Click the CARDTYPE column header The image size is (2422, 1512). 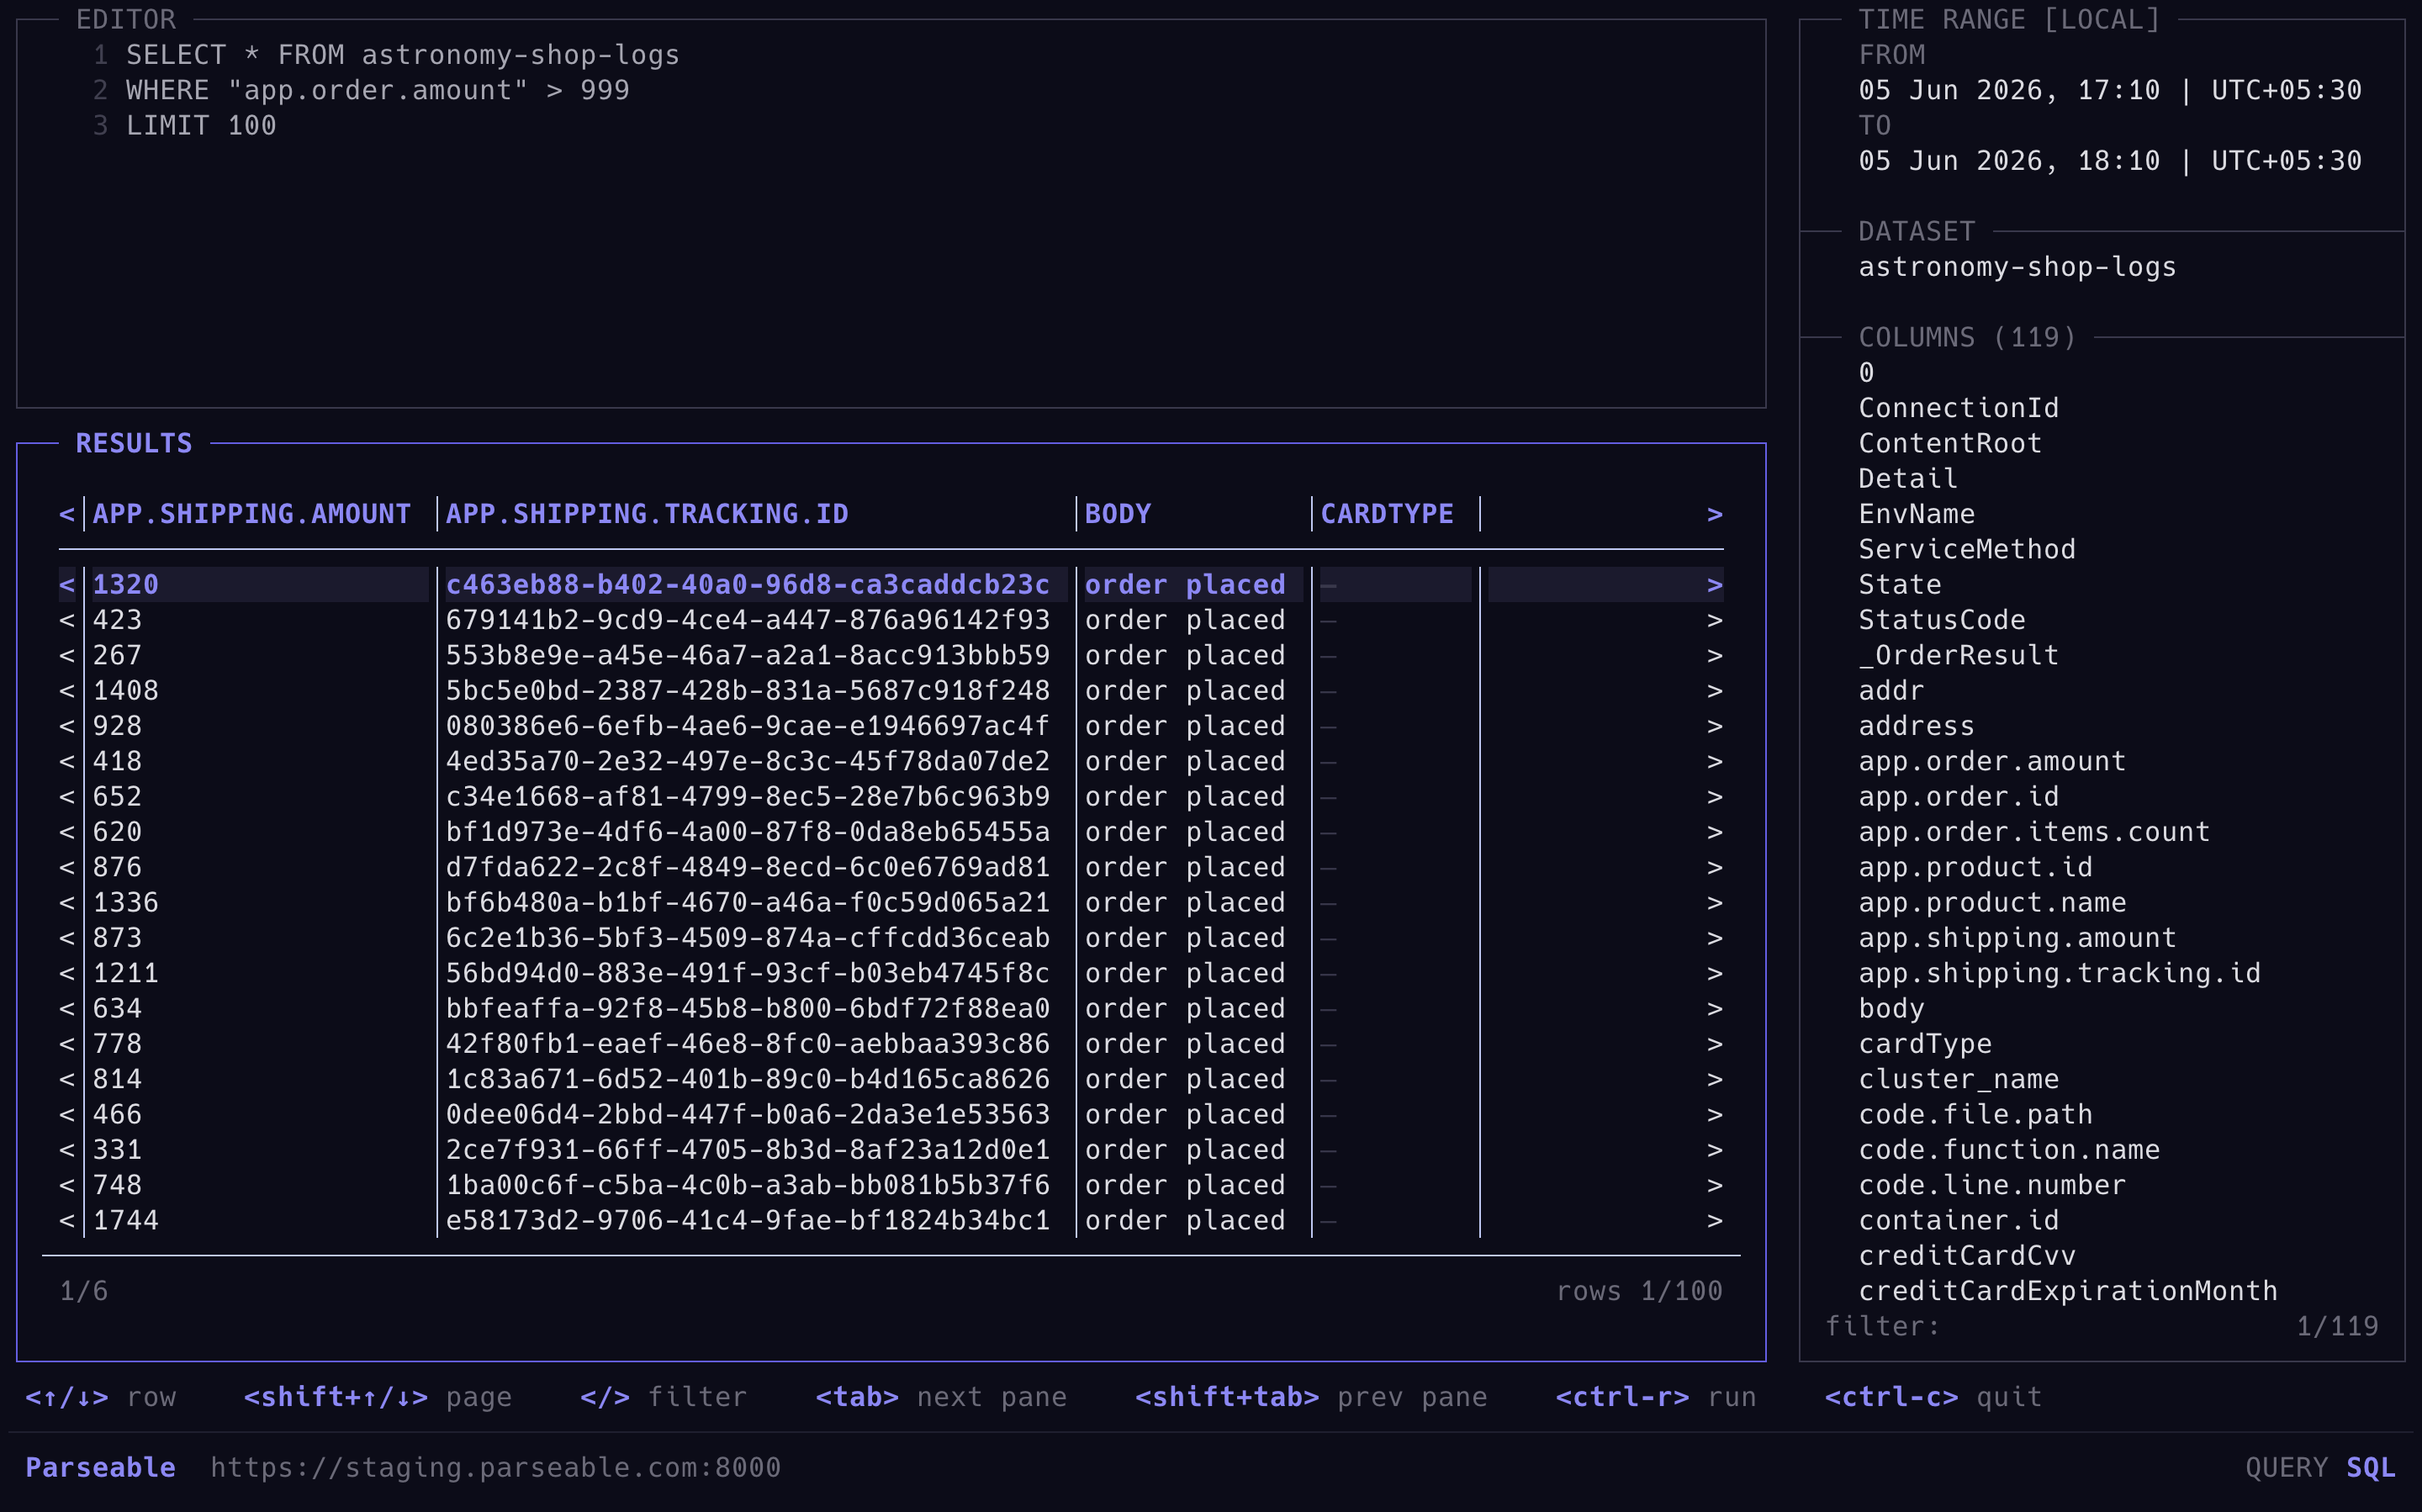click(1387, 514)
